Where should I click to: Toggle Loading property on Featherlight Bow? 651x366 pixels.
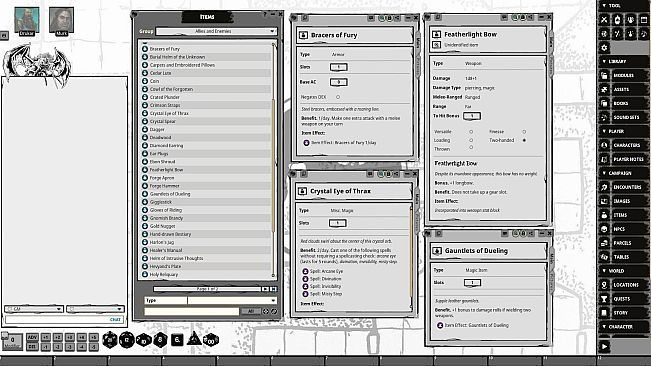[x=471, y=140]
